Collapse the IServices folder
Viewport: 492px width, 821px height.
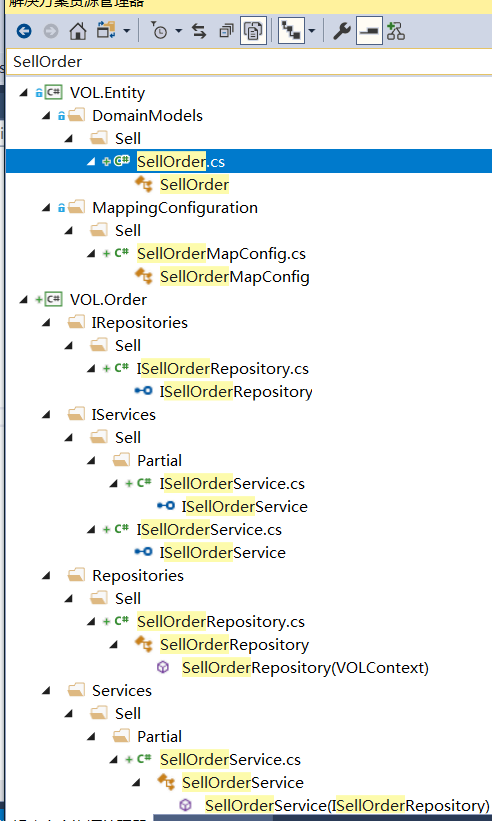point(46,415)
